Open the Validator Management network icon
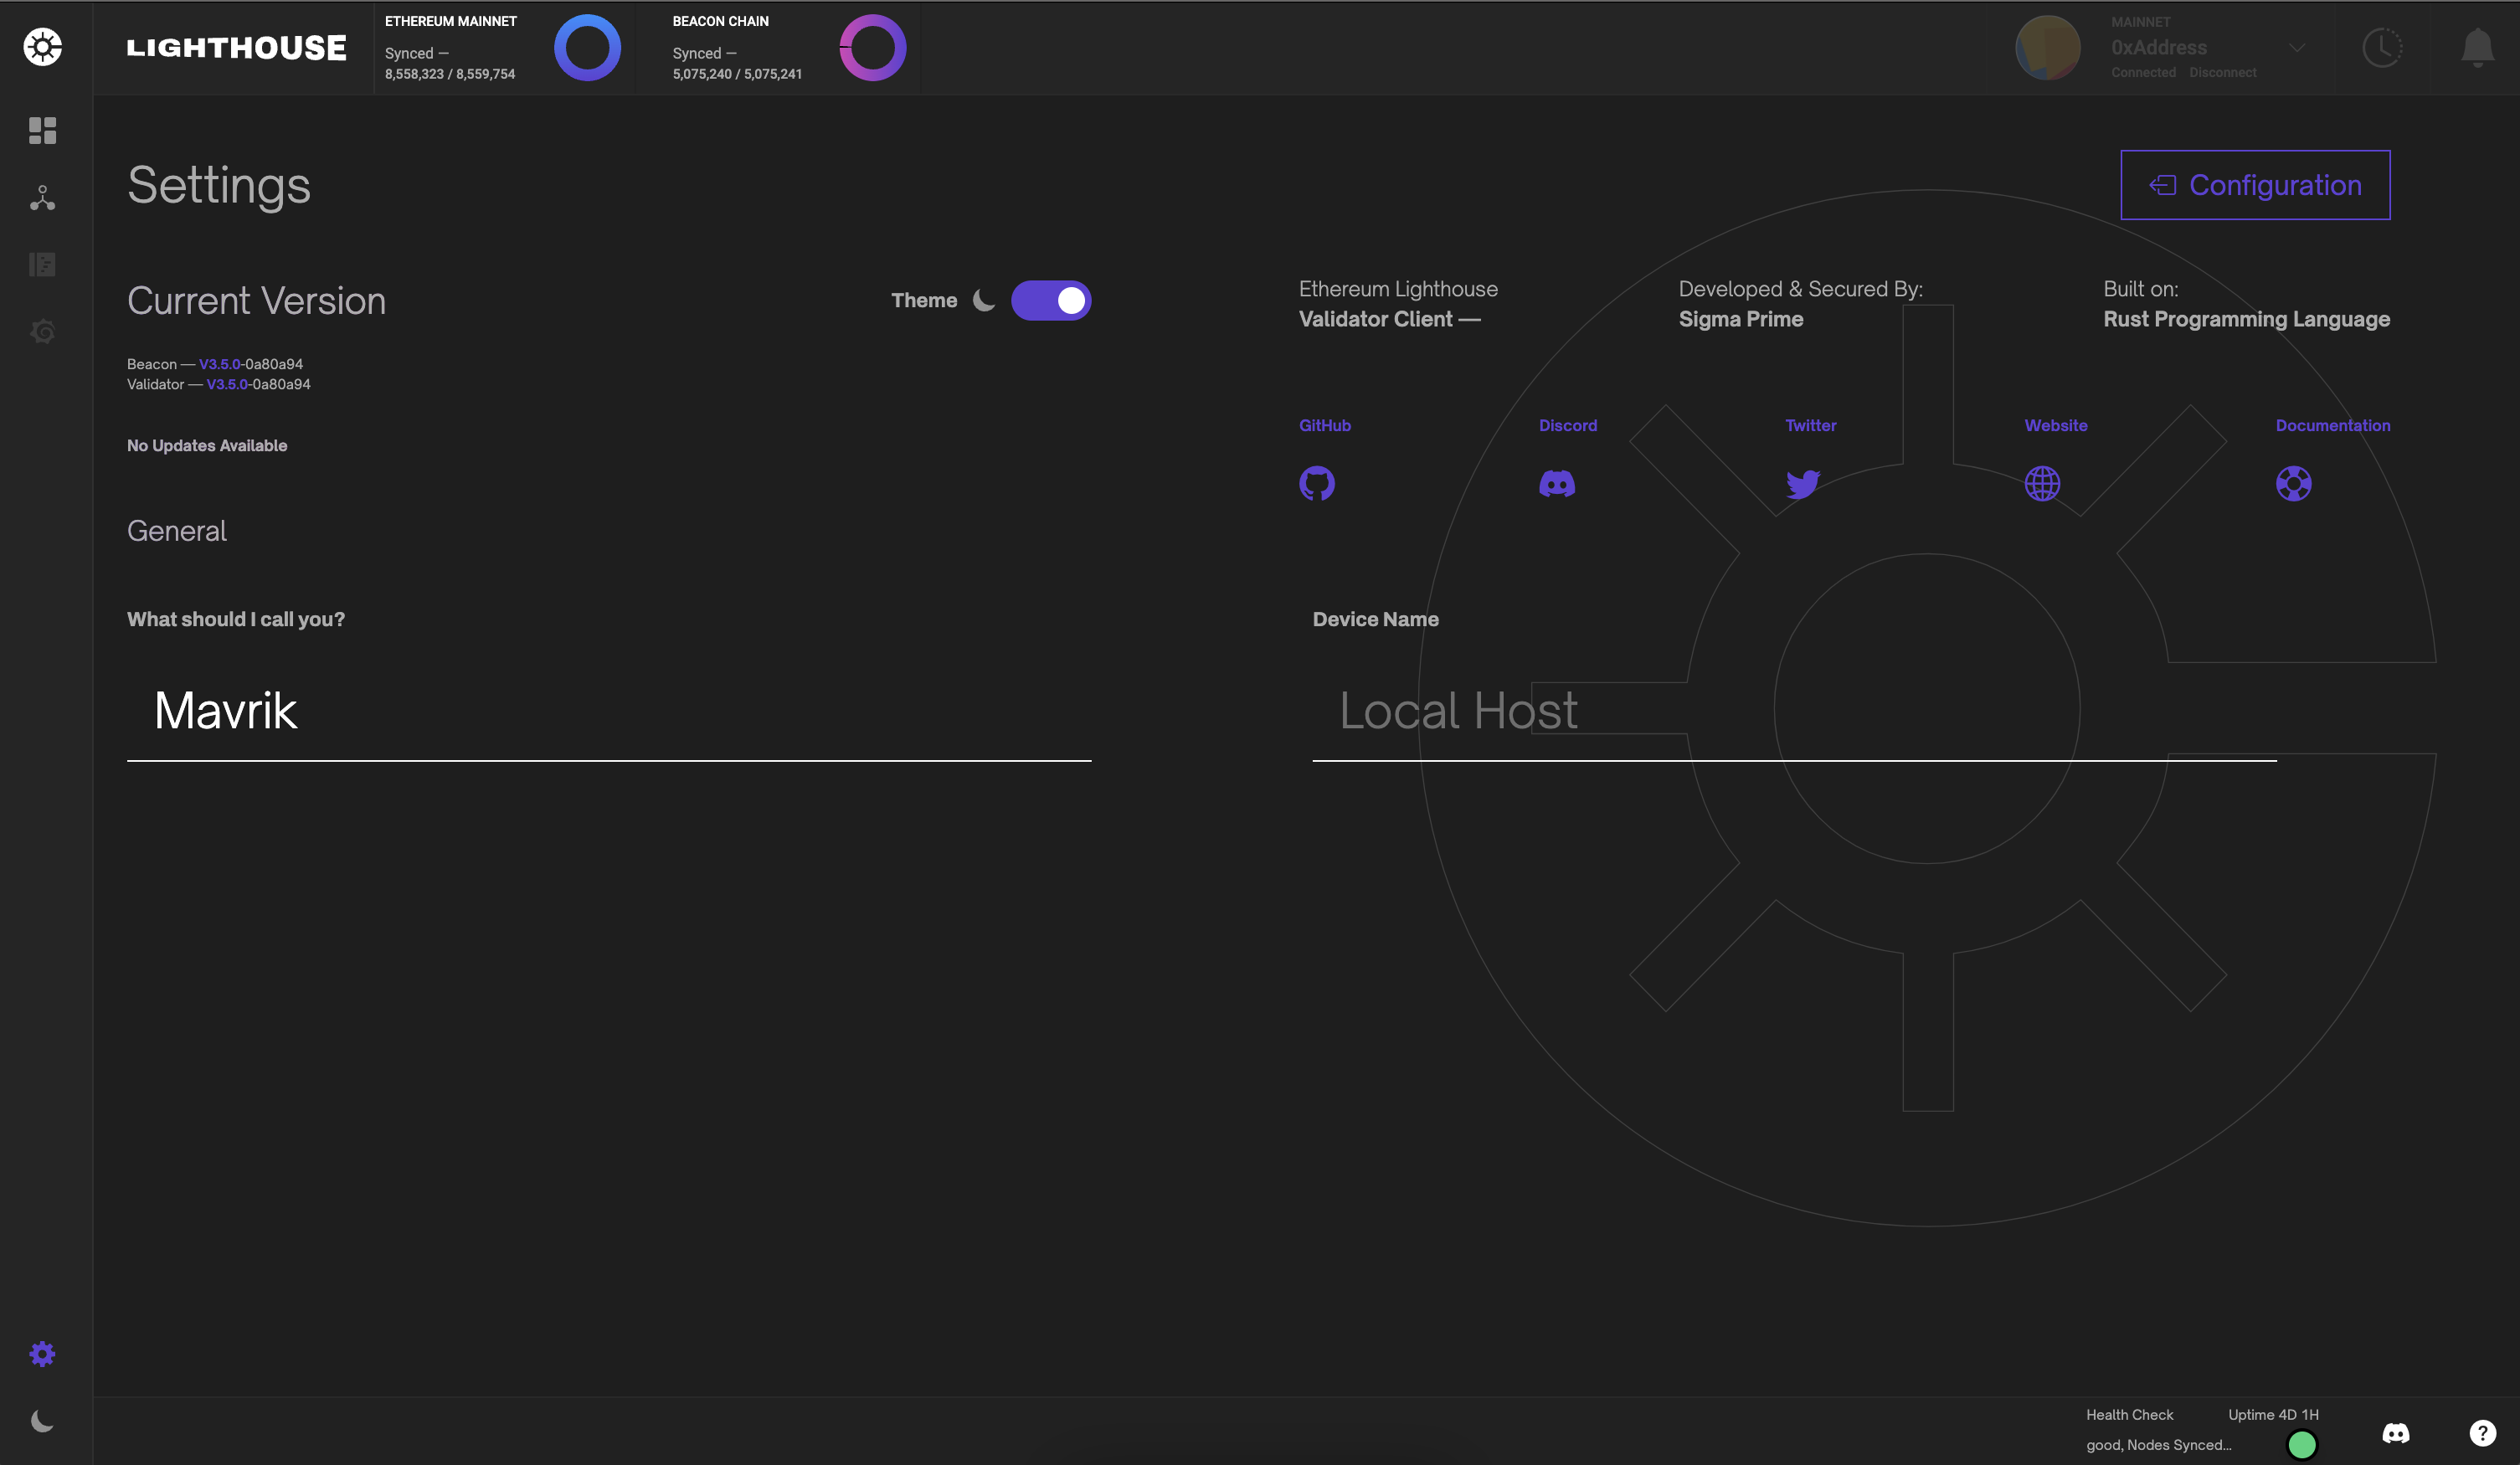2520x1465 pixels. coord(42,198)
